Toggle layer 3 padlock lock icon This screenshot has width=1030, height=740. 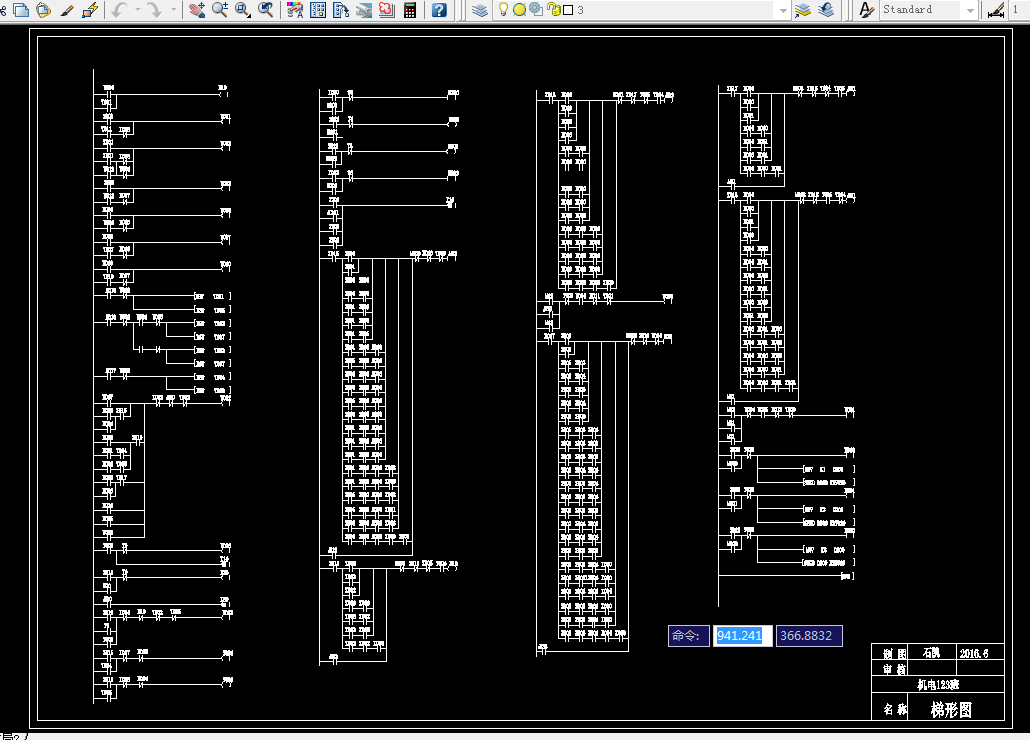pyautogui.click(x=554, y=10)
